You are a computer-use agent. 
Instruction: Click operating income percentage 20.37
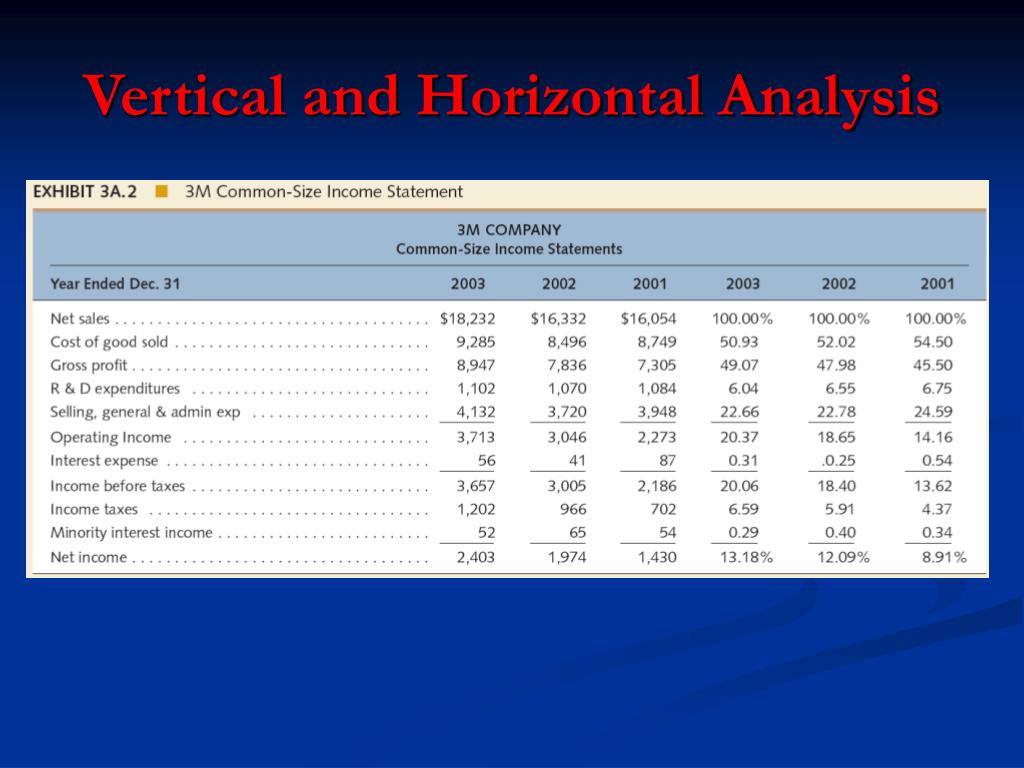point(739,437)
